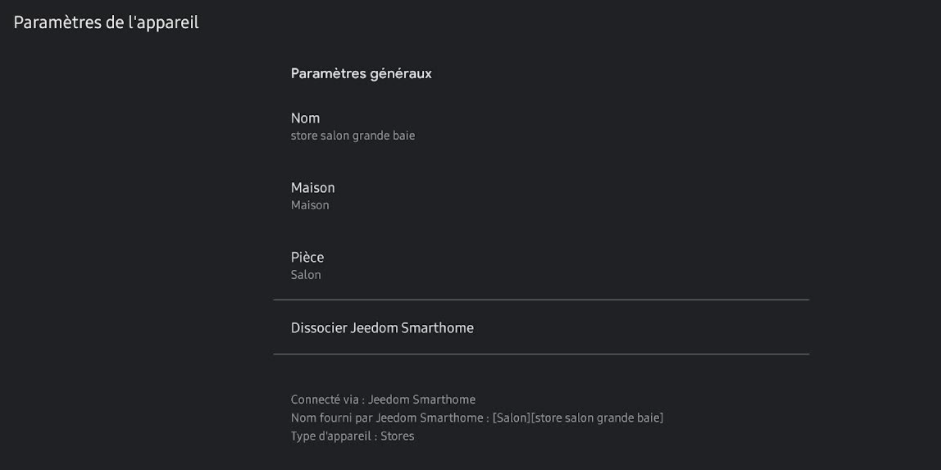Click the divider line above Dissocier Jeedom Smarthome

pyautogui.click(x=540, y=300)
